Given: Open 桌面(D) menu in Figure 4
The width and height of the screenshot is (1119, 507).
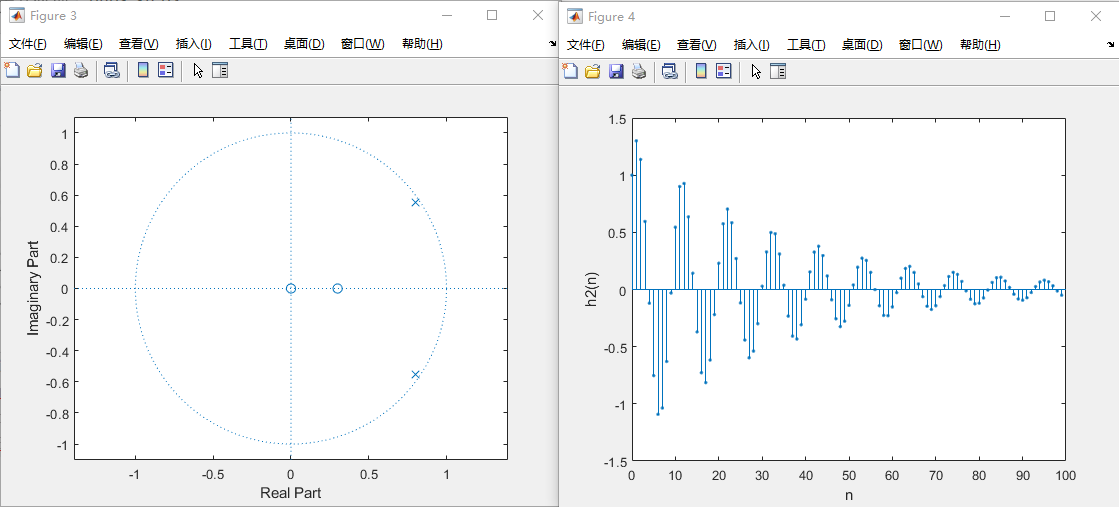Looking at the screenshot, I should click(x=862, y=44).
